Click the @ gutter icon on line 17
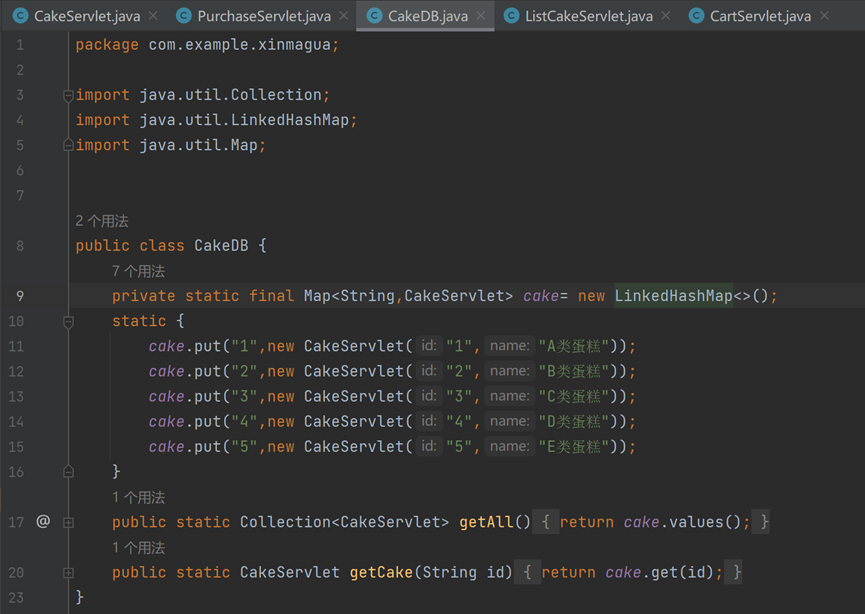 click(43, 521)
